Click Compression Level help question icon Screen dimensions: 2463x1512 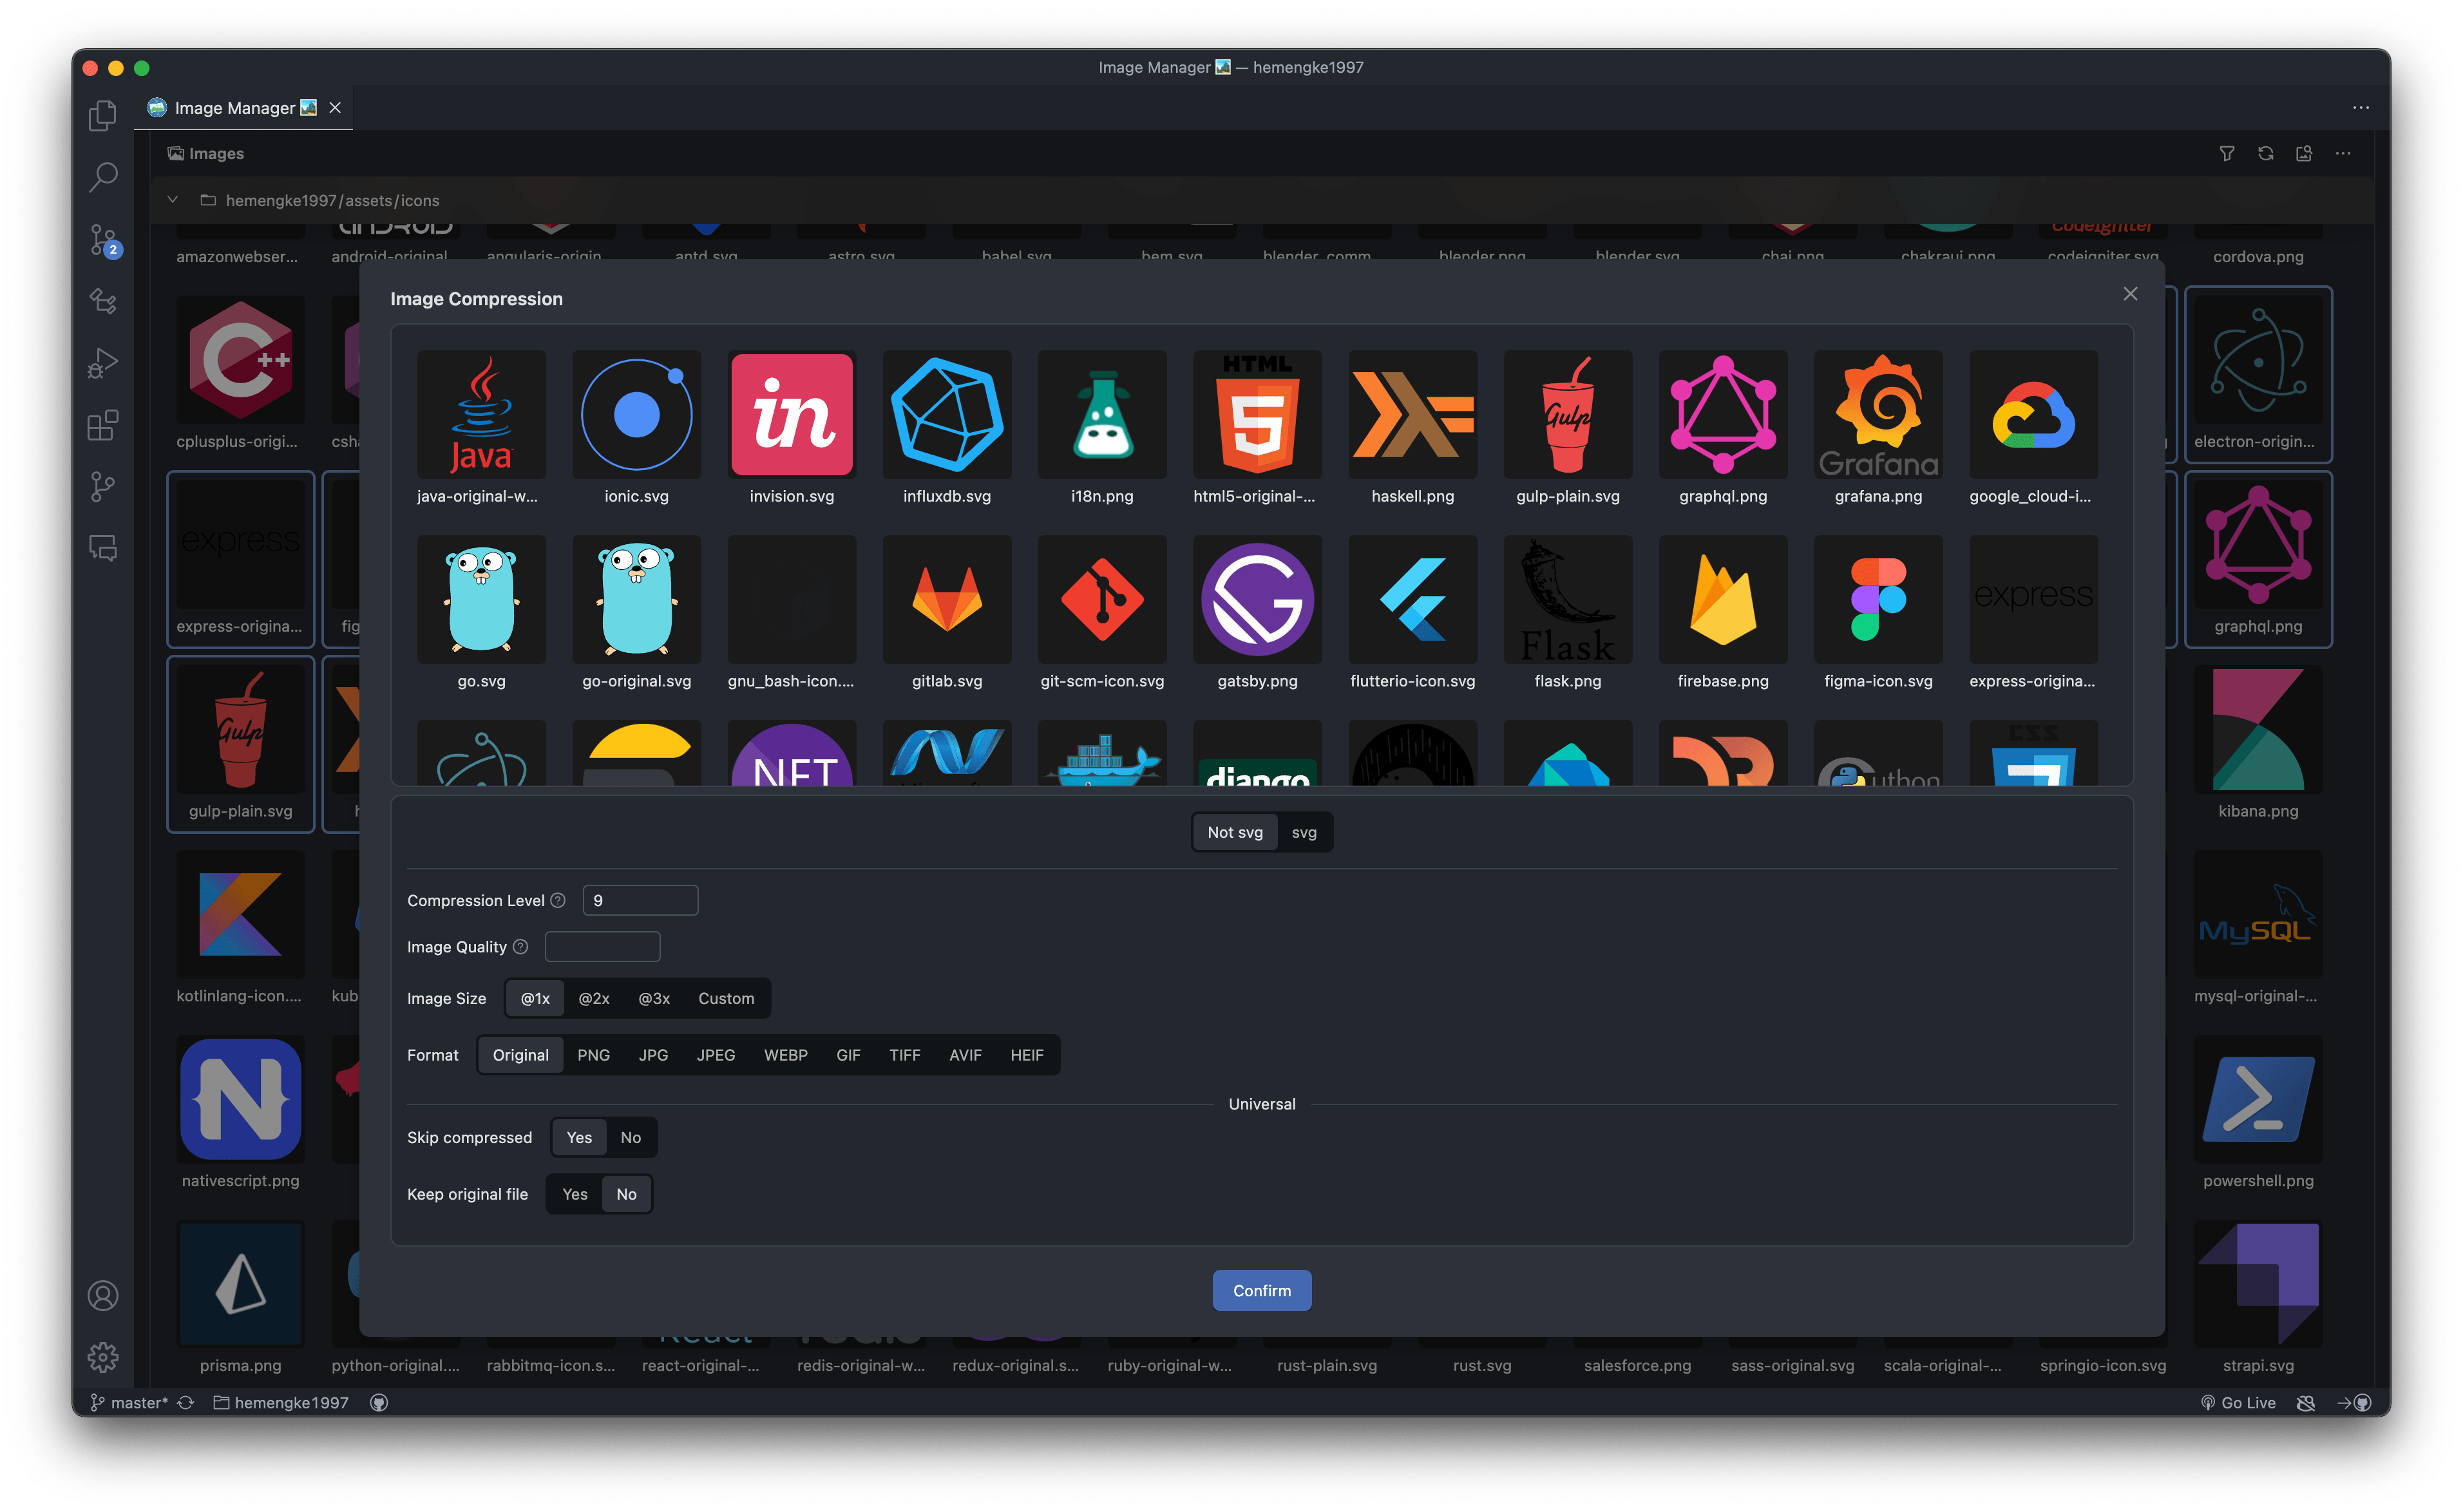(558, 900)
